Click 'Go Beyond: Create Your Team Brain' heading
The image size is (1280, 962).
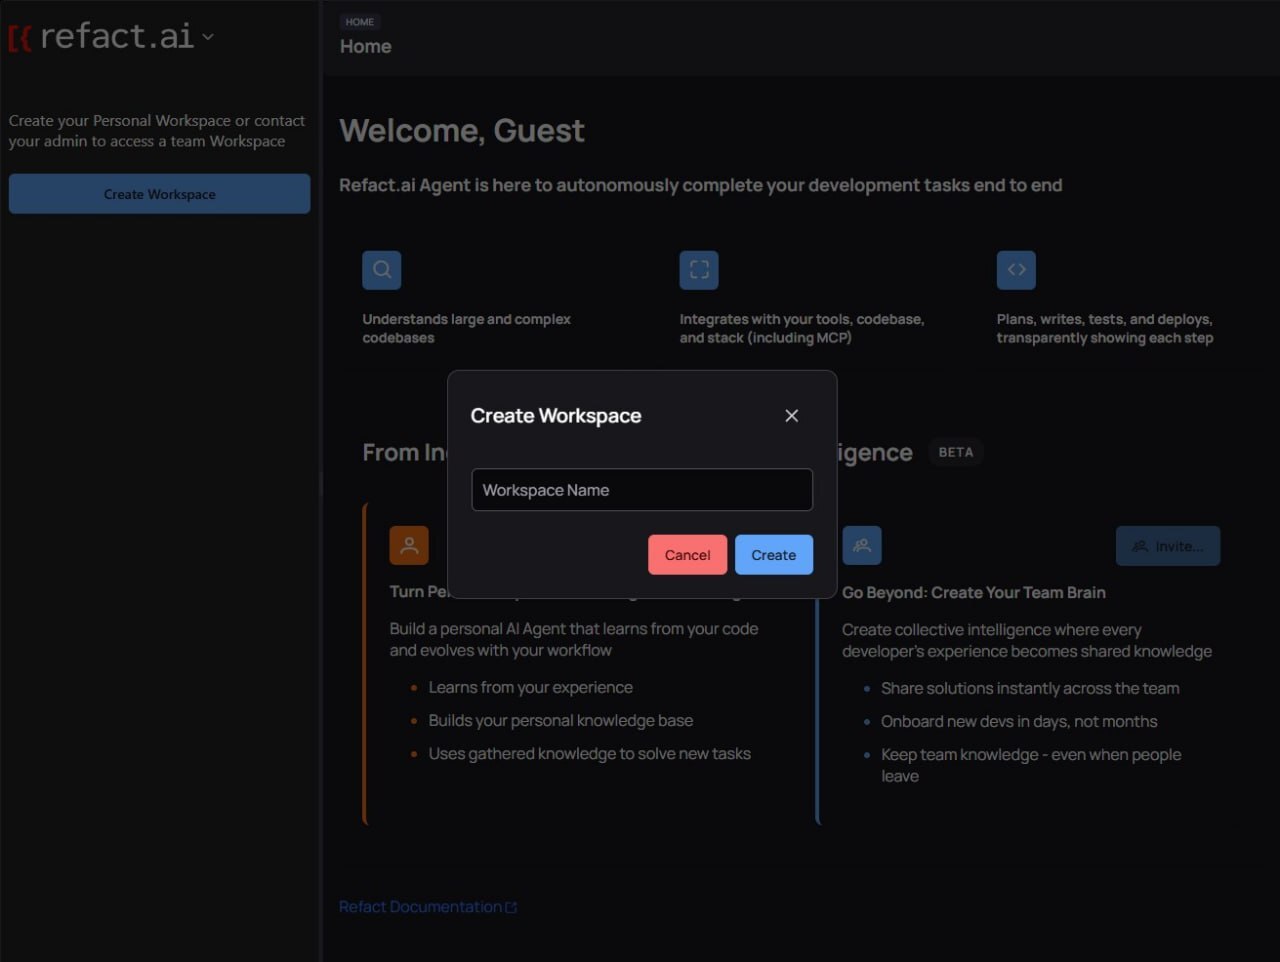tap(974, 593)
